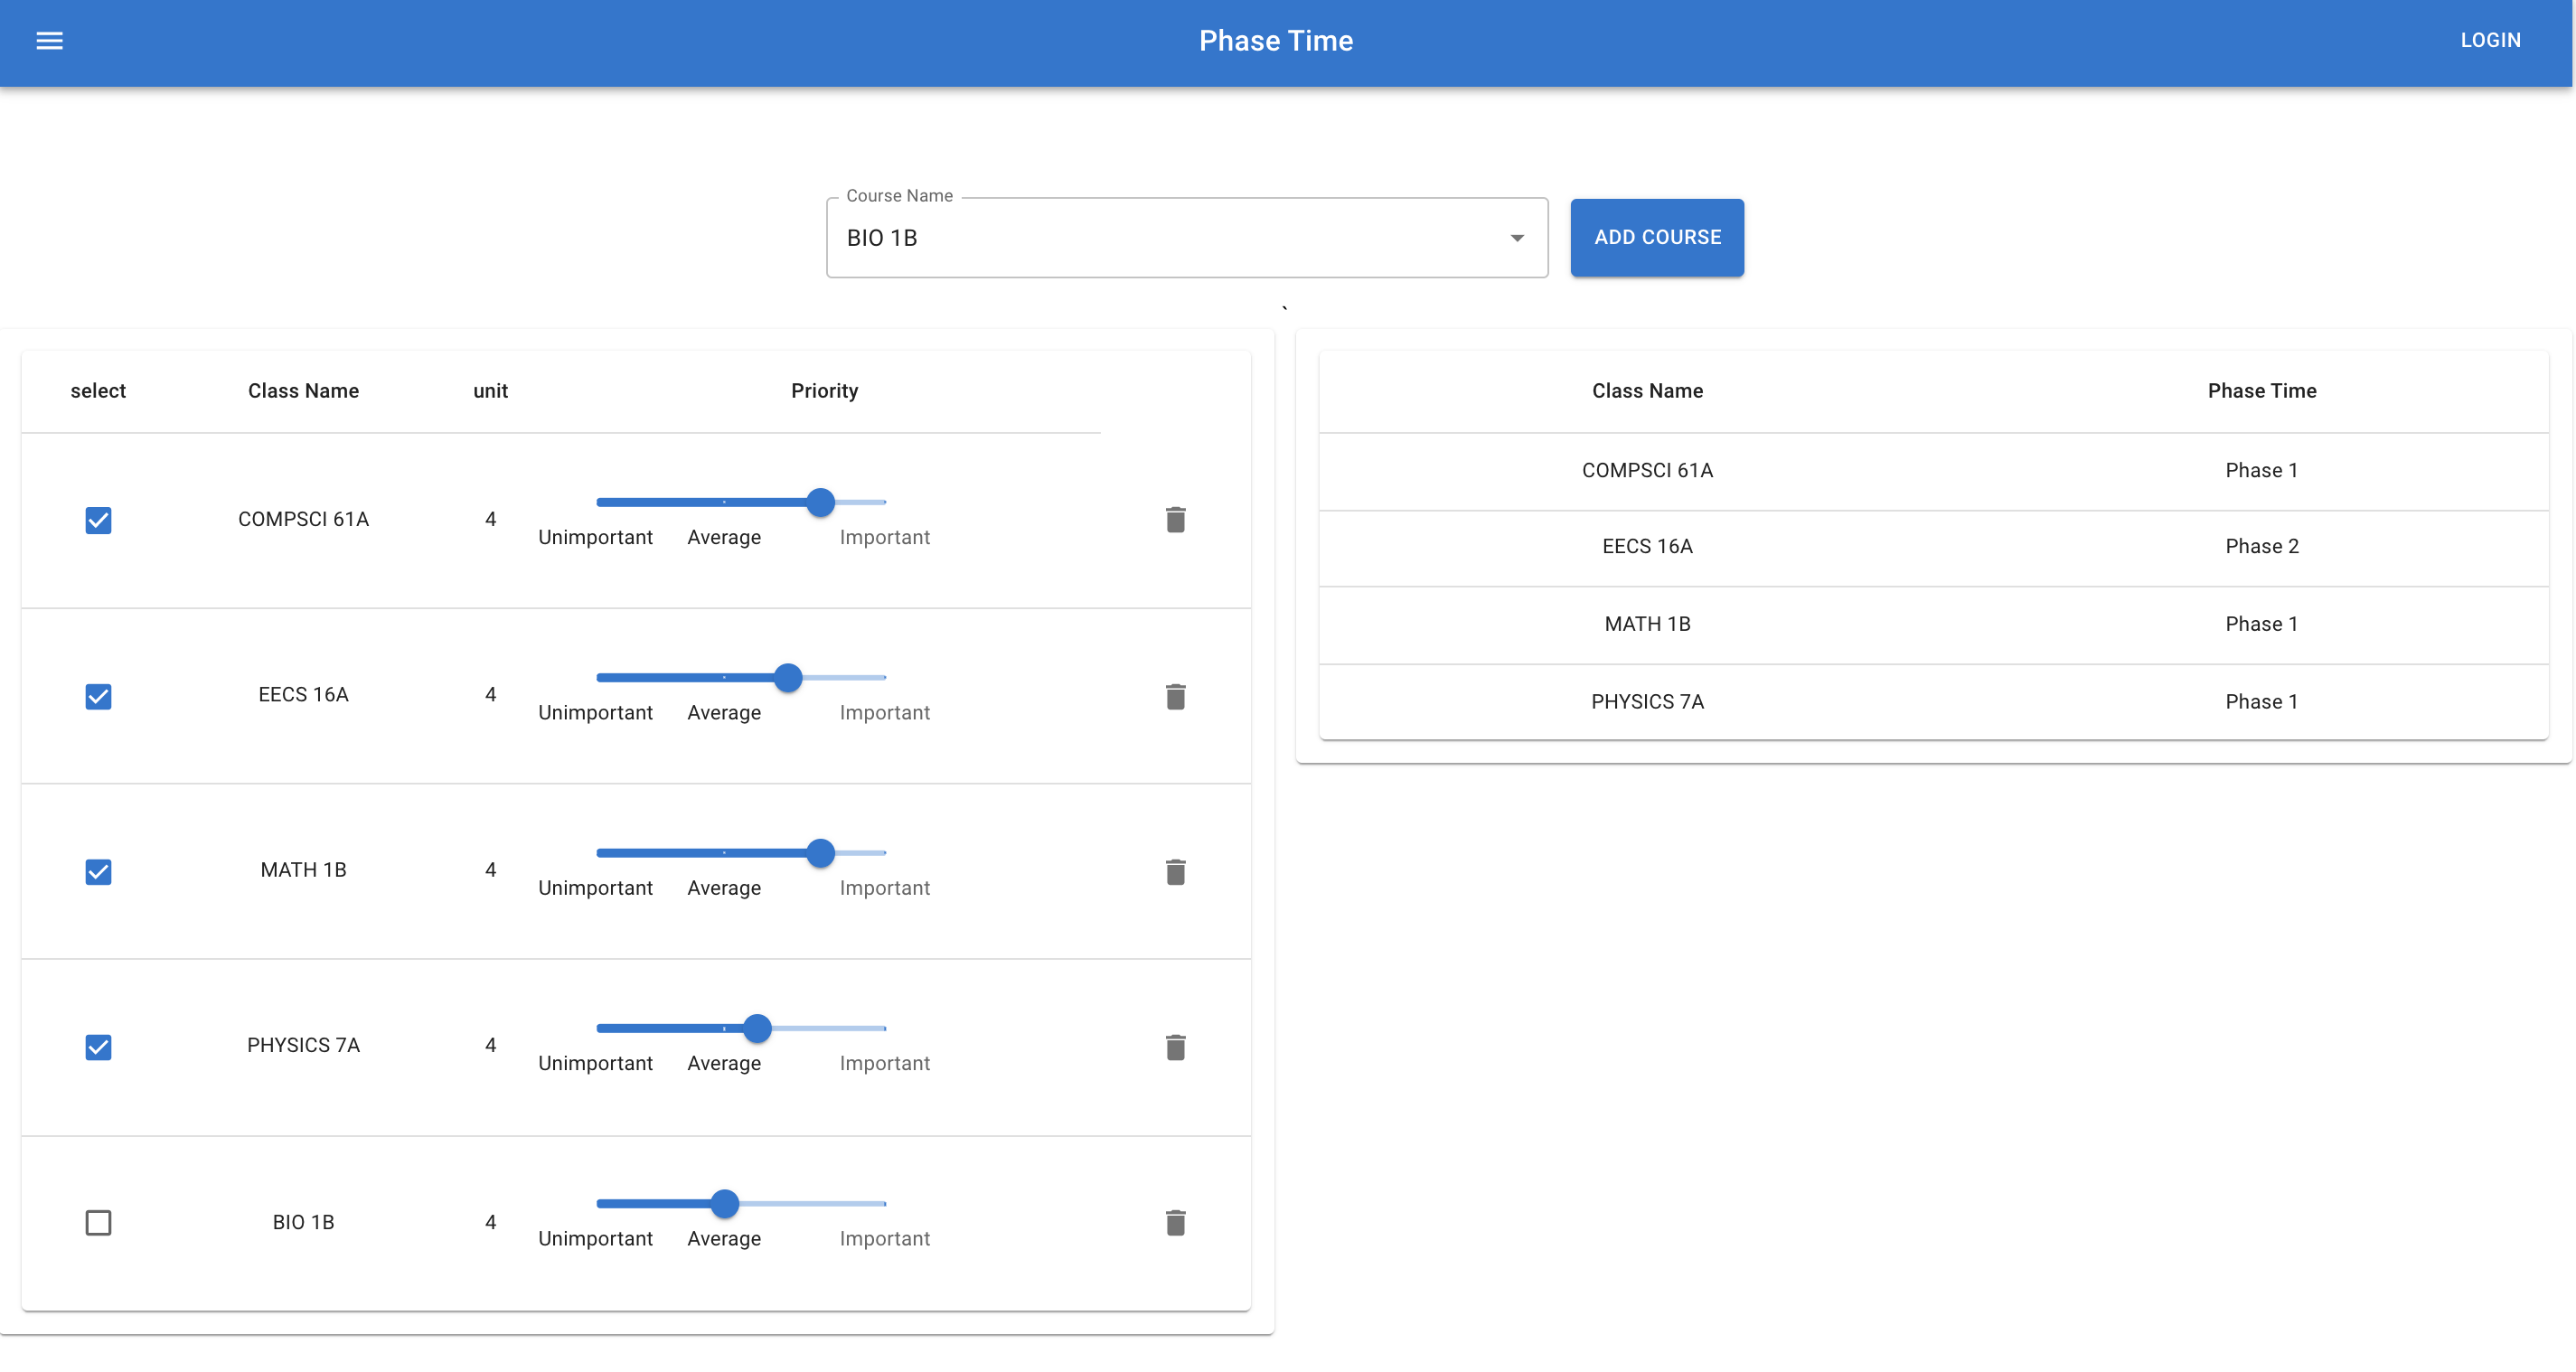
Task: Delete the BIO 1B course
Action: [1175, 1221]
